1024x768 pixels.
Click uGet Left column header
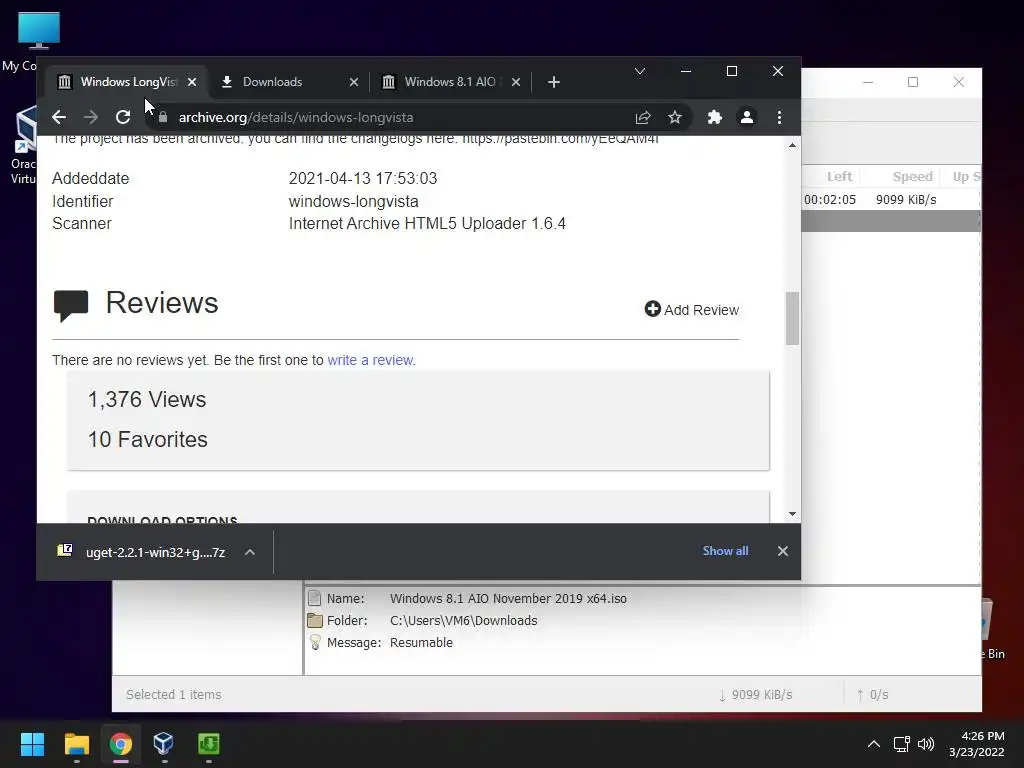coord(839,176)
